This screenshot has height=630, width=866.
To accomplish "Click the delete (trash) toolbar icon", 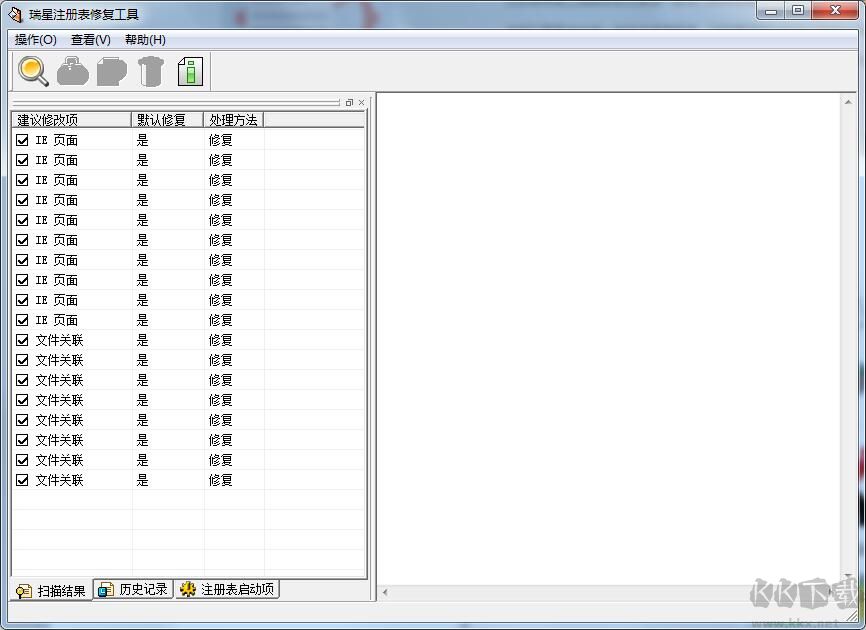I will click(x=150, y=71).
